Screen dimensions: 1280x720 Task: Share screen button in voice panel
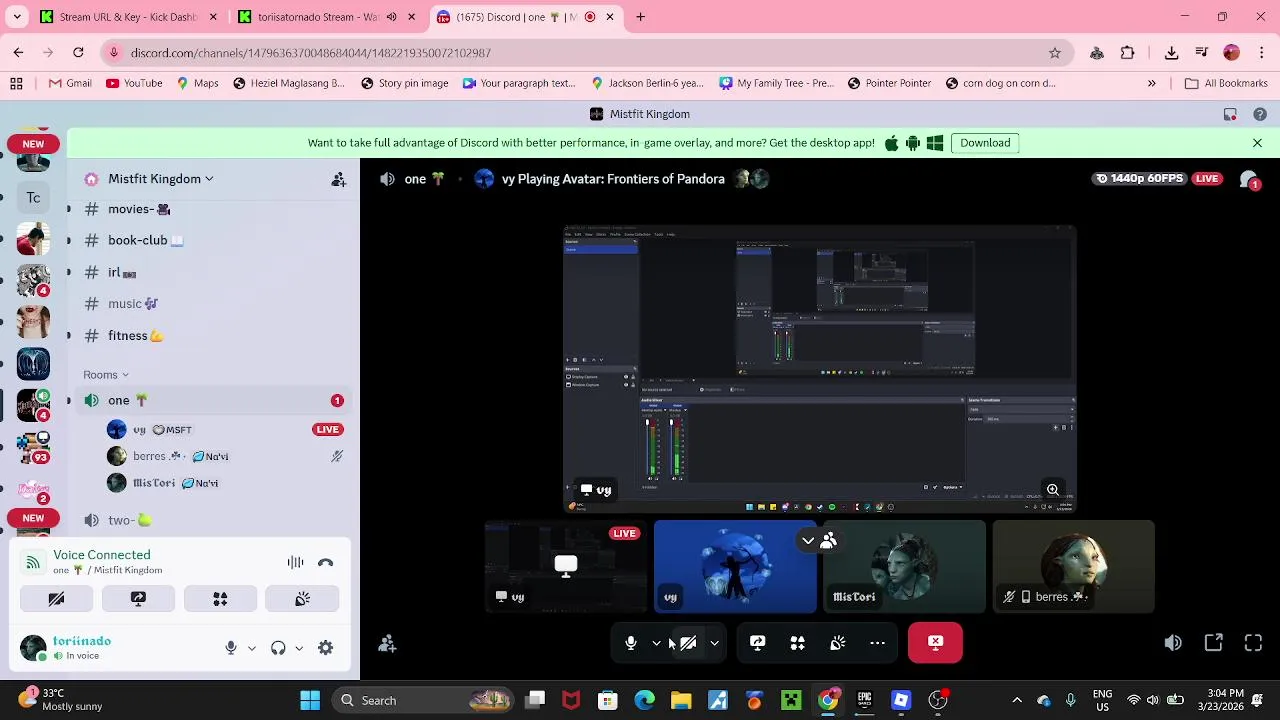click(138, 599)
